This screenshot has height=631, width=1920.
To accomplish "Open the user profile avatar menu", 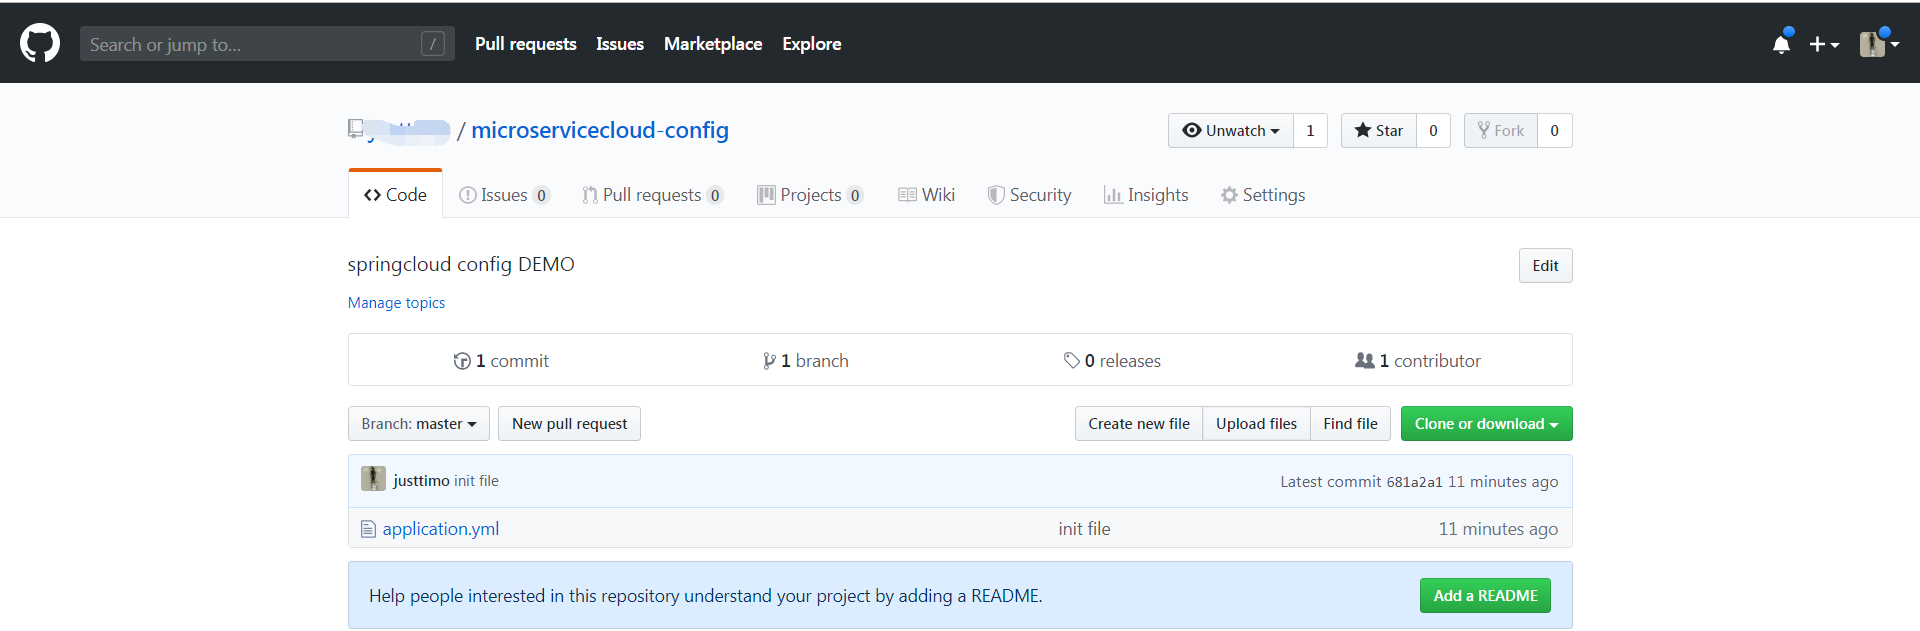I will click(1878, 44).
